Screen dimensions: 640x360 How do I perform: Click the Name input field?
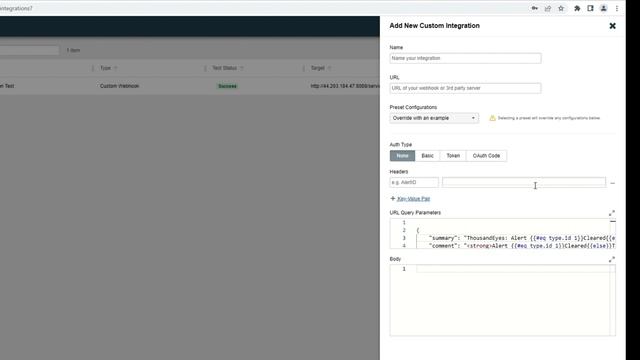pos(465,58)
